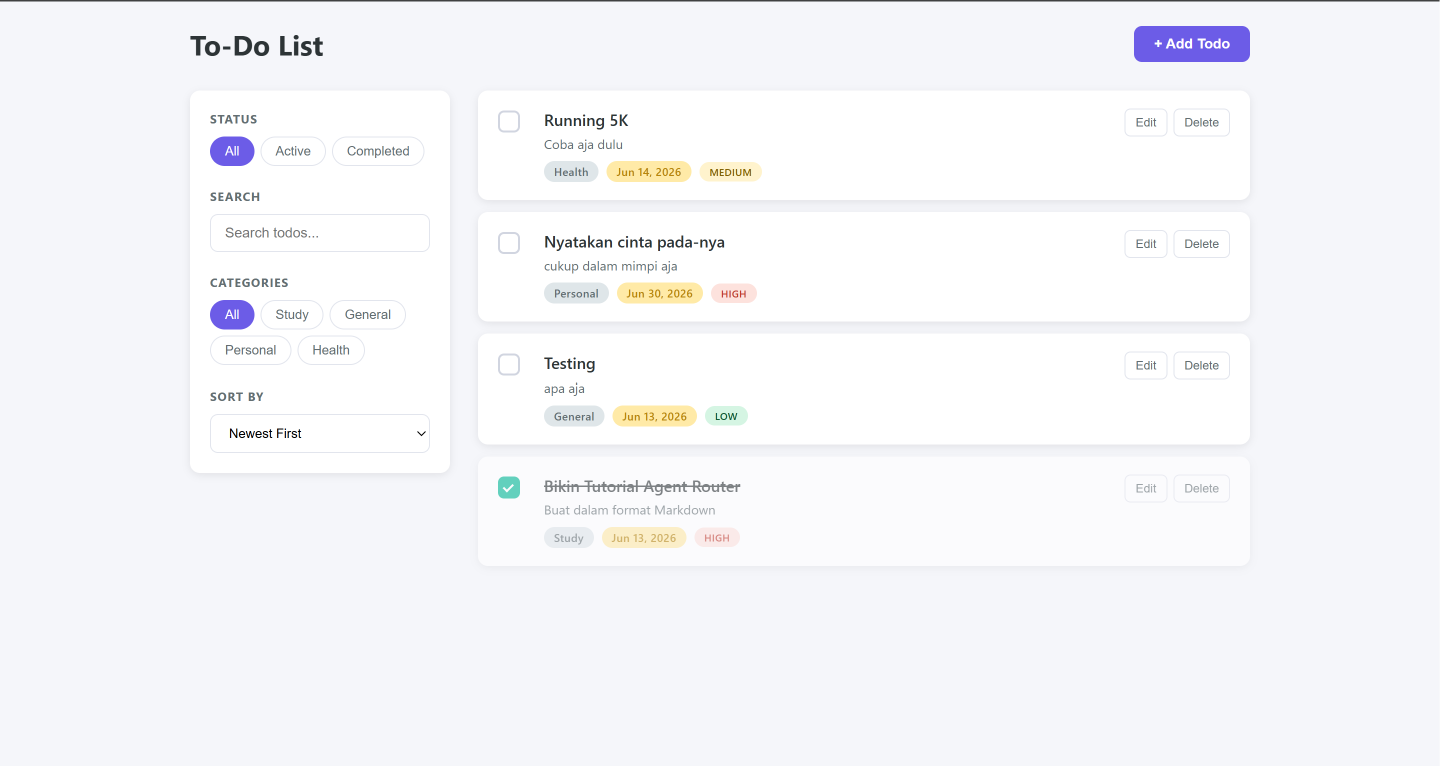This screenshot has height=766, width=1440.
Task: Delete the Running 5K todo
Action: pyautogui.click(x=1202, y=123)
